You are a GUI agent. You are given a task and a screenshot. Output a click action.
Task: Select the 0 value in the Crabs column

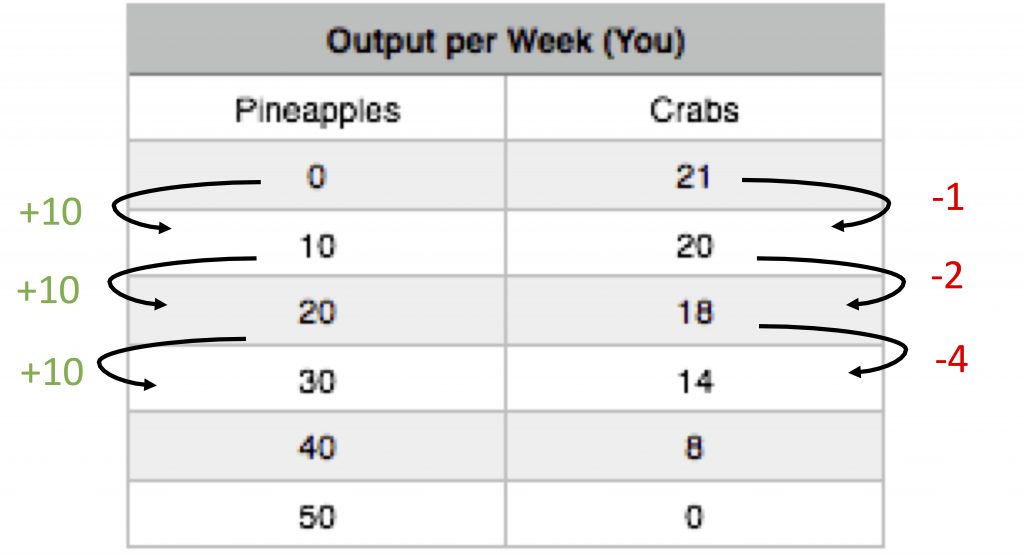coord(693,517)
